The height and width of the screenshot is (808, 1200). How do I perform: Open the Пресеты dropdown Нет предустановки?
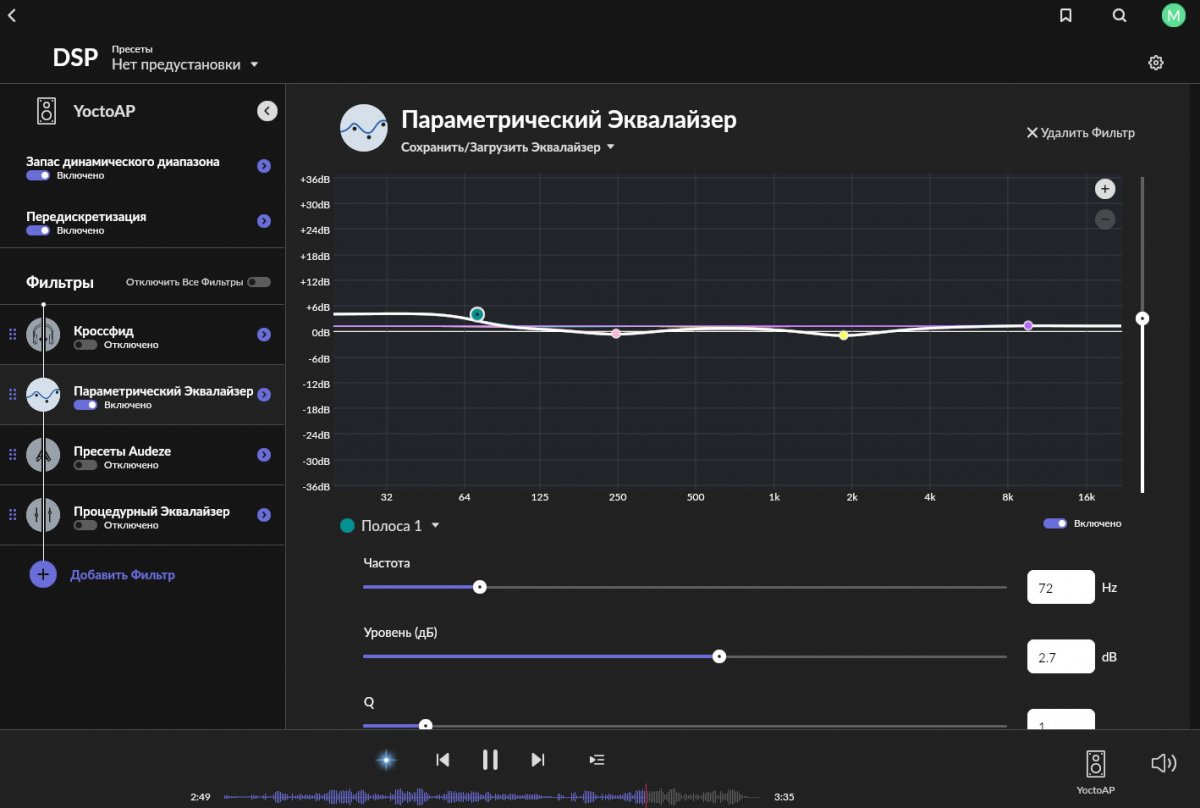(x=185, y=64)
